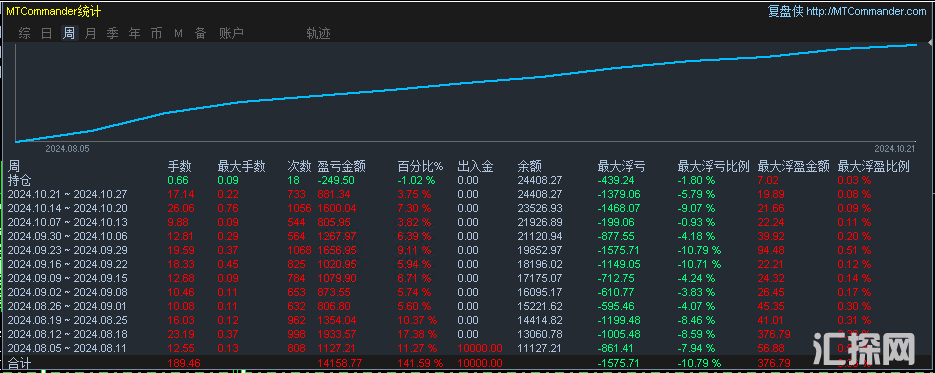This screenshot has width=935, height=373.
Task: Click the 最大浮盈比例 column header
Action: click(874, 166)
